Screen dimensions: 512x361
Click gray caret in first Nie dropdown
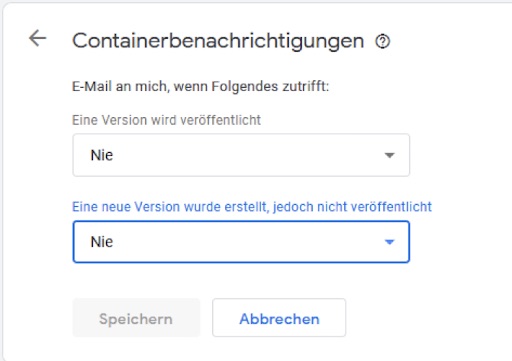[x=389, y=155]
